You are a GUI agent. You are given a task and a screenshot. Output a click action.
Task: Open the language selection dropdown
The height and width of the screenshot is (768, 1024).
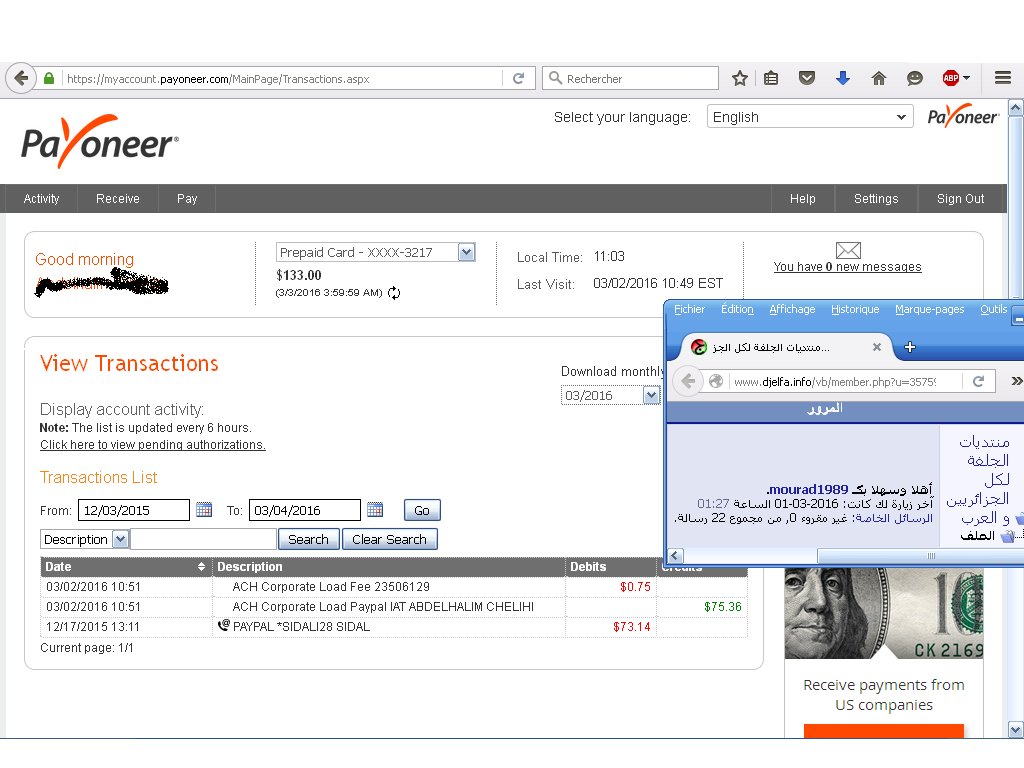coord(810,117)
